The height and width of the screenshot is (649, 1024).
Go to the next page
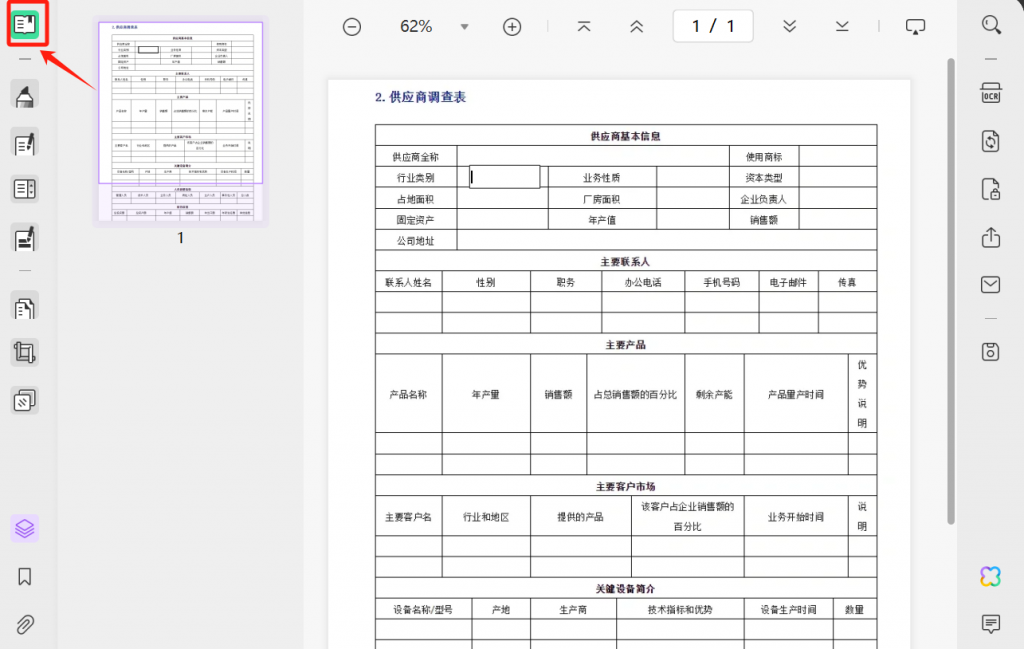tap(790, 26)
